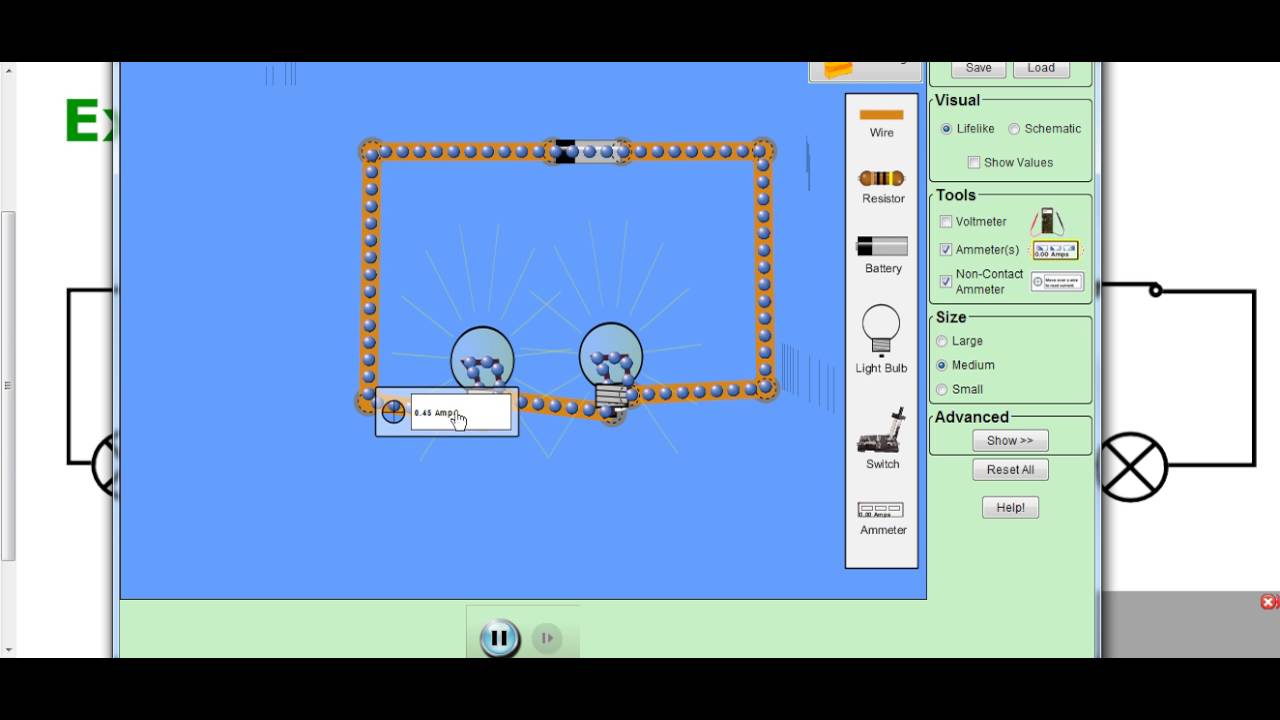Choose the Small size option
Image resolution: width=1280 pixels, height=720 pixels.
942,389
